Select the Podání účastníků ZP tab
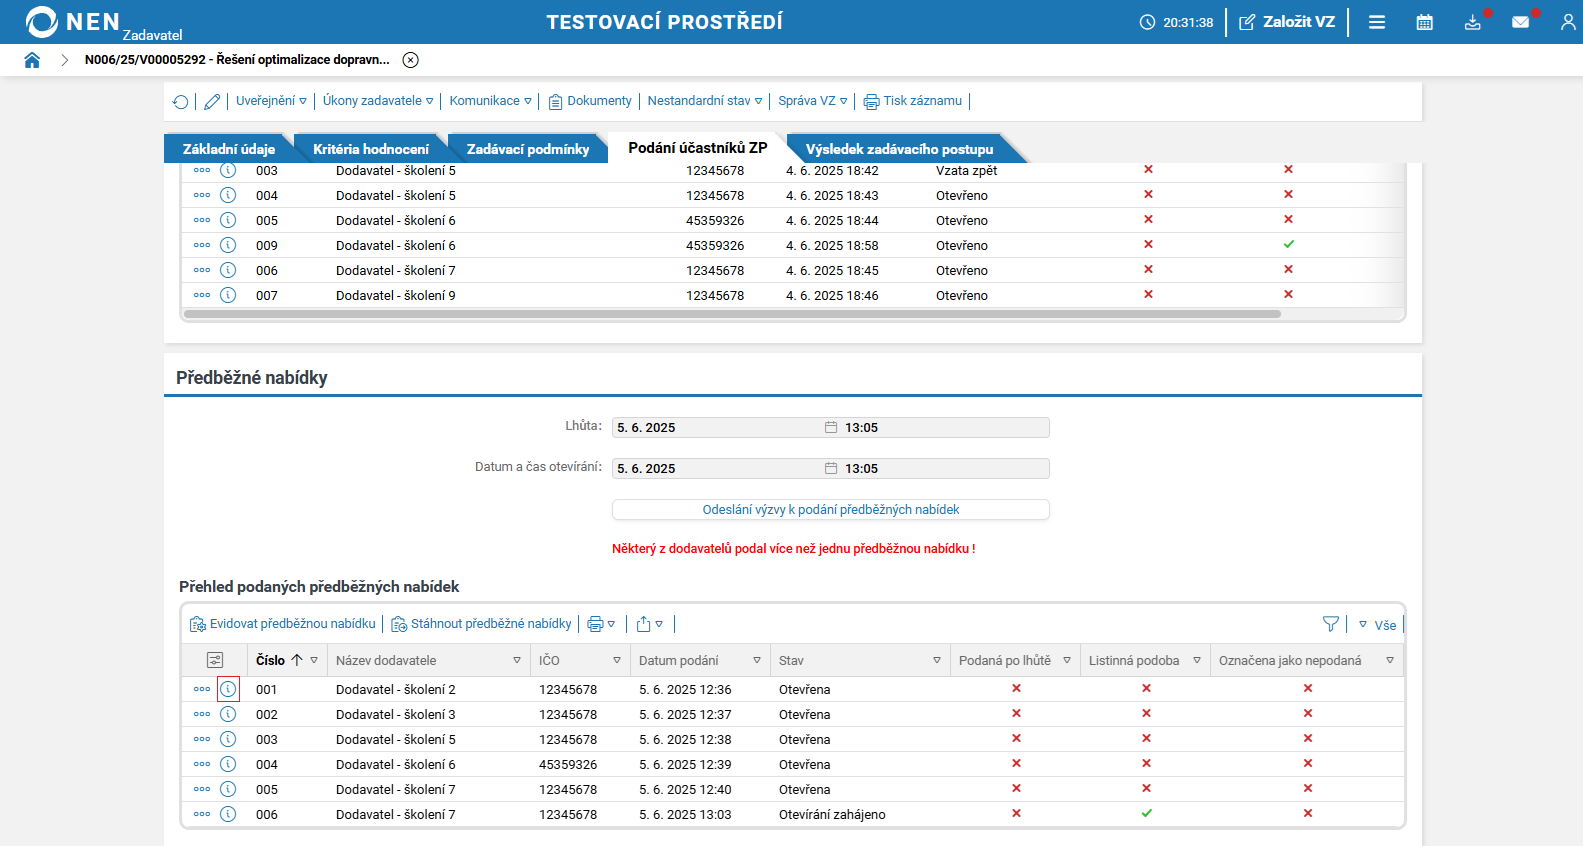Viewport: 1583px width, 846px height. click(x=698, y=148)
